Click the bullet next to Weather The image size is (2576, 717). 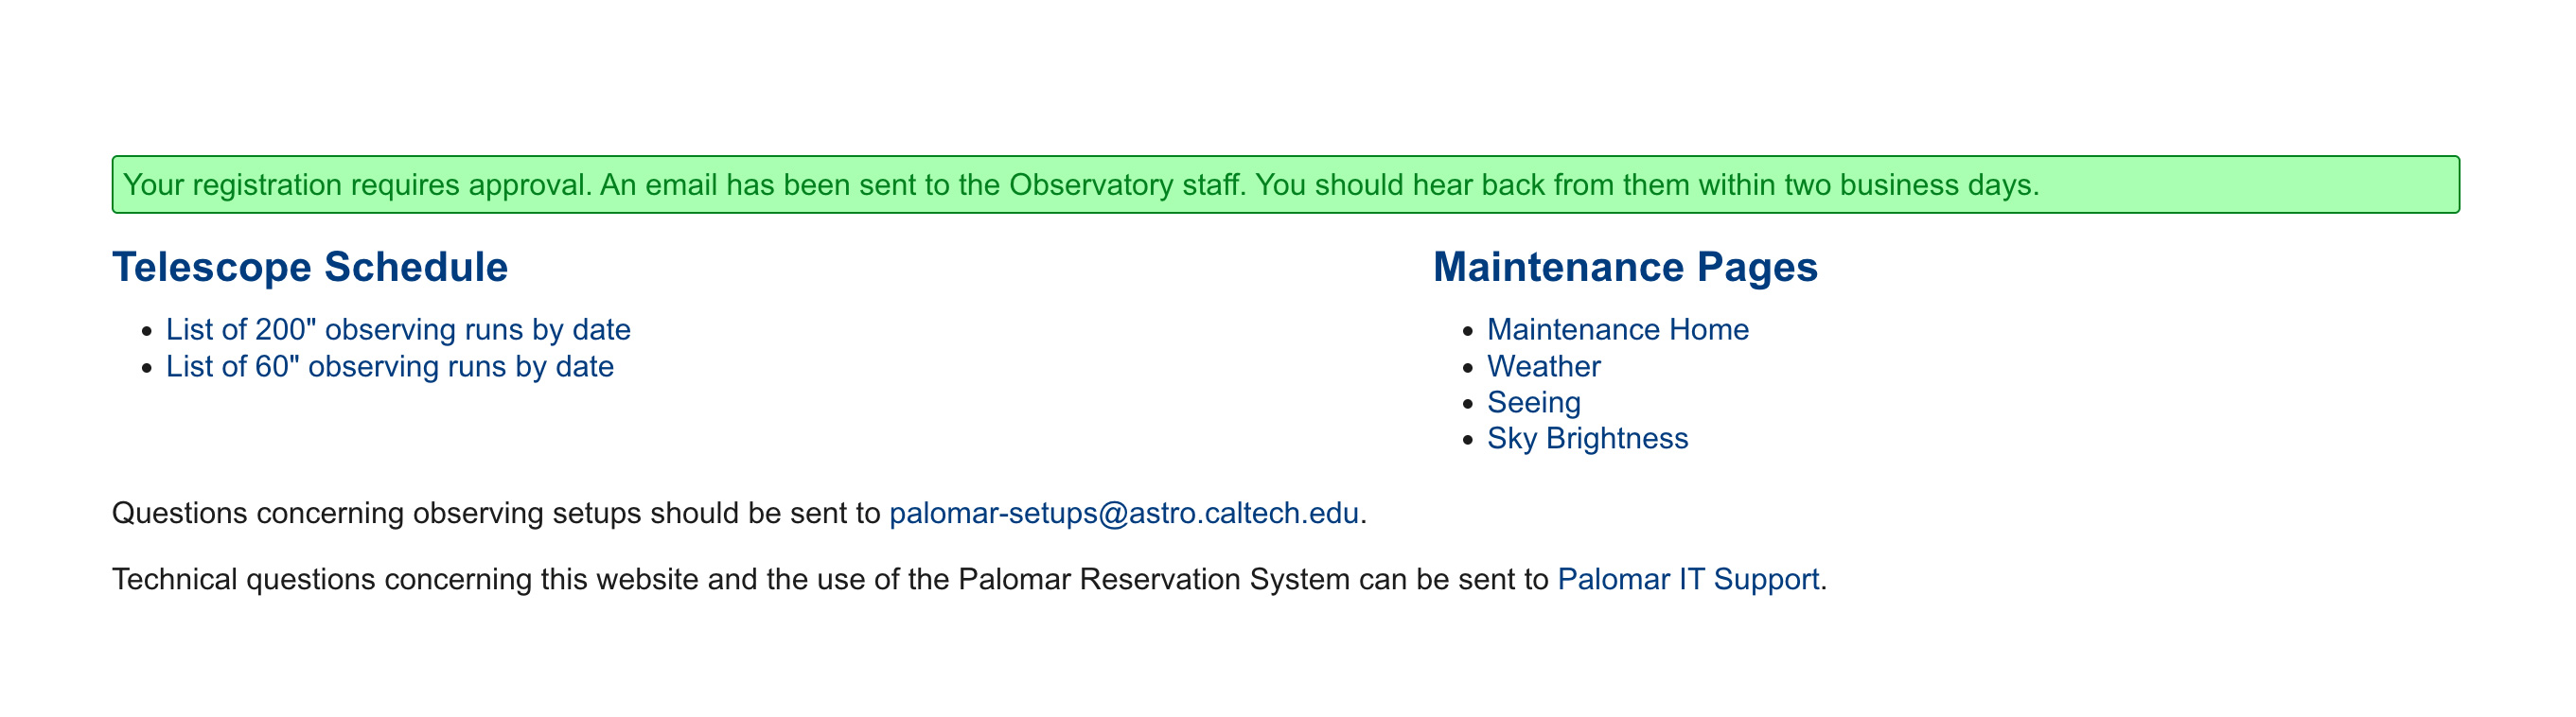[1468, 368]
